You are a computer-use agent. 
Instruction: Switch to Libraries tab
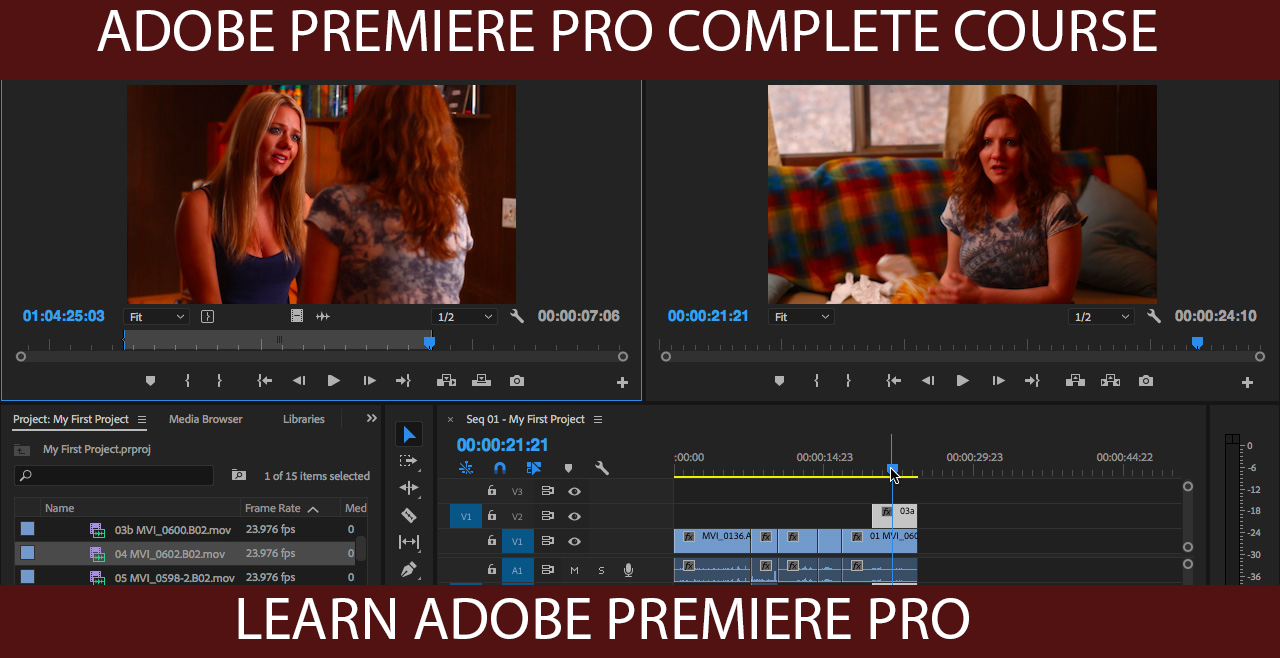[x=303, y=419]
